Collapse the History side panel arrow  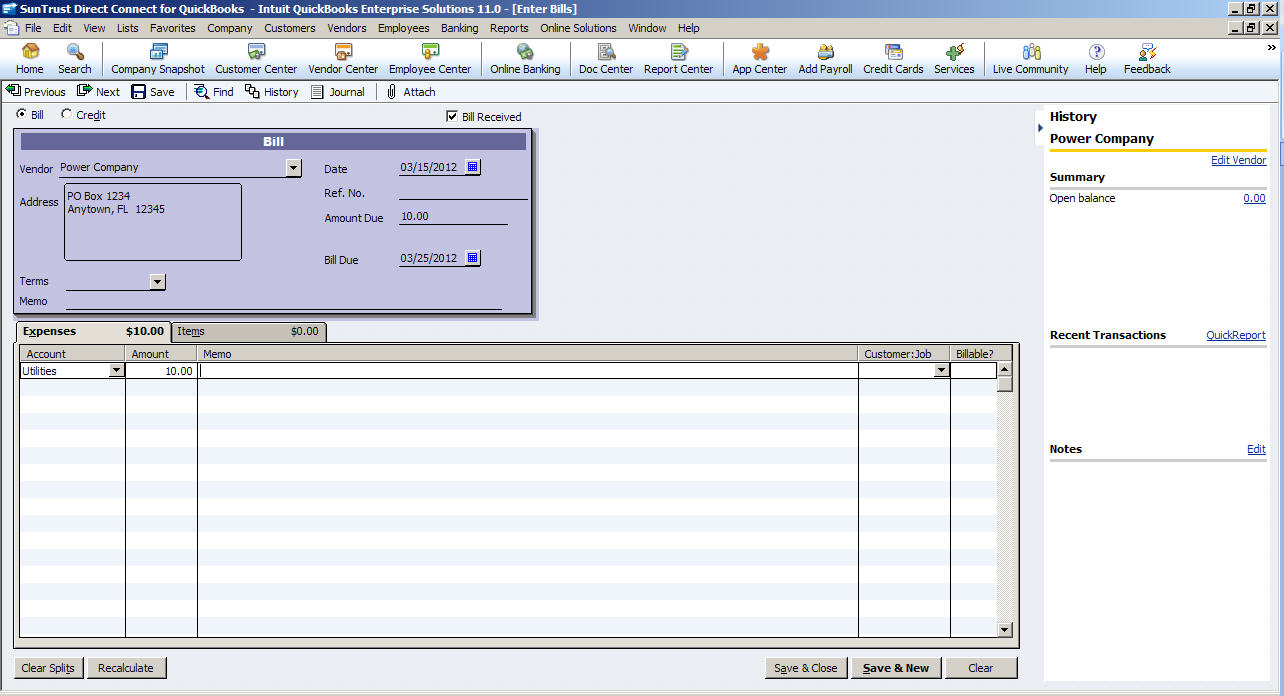click(1040, 128)
